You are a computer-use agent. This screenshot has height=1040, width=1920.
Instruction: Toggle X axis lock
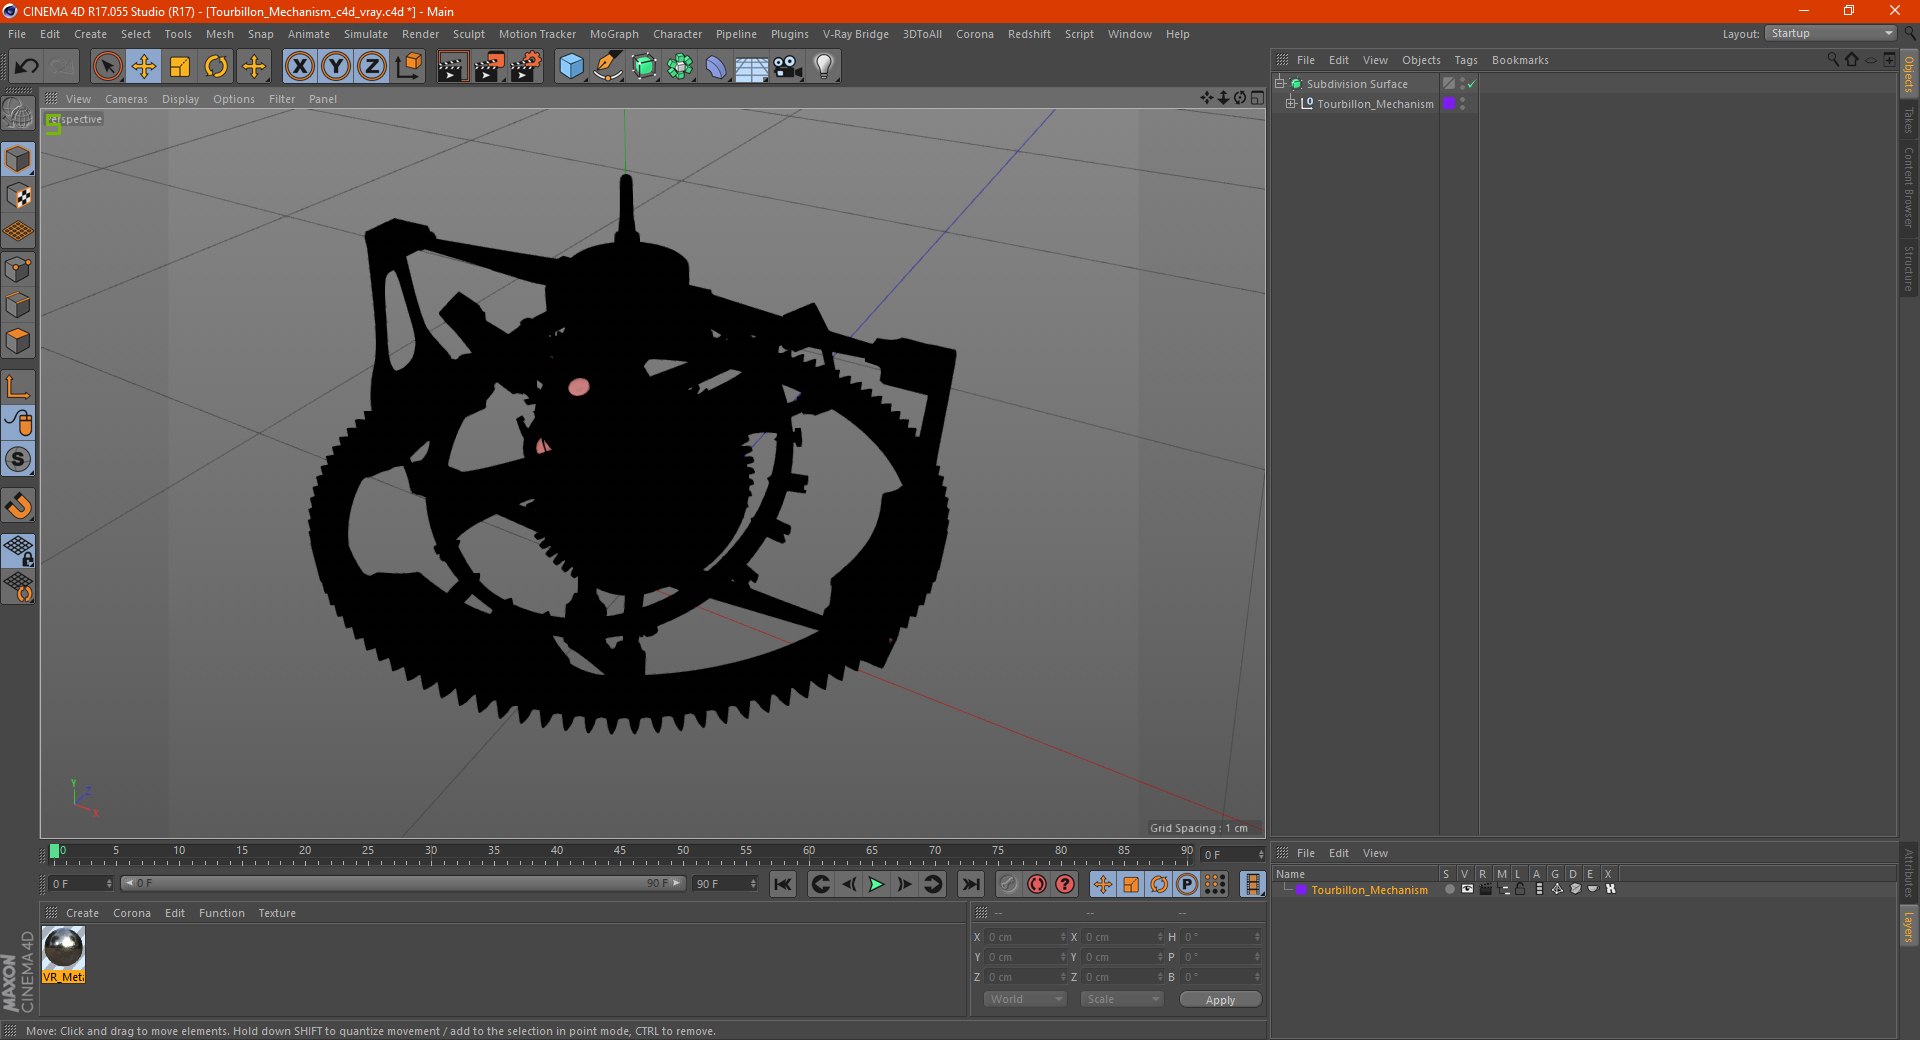(299, 67)
